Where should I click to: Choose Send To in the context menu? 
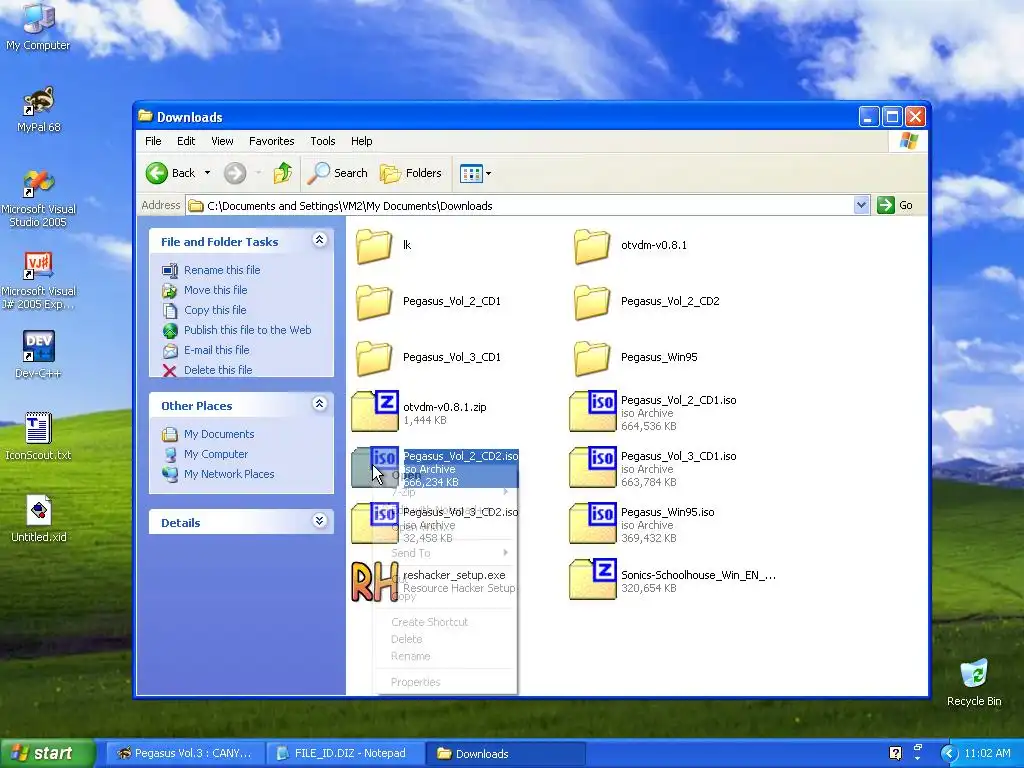pos(445,553)
